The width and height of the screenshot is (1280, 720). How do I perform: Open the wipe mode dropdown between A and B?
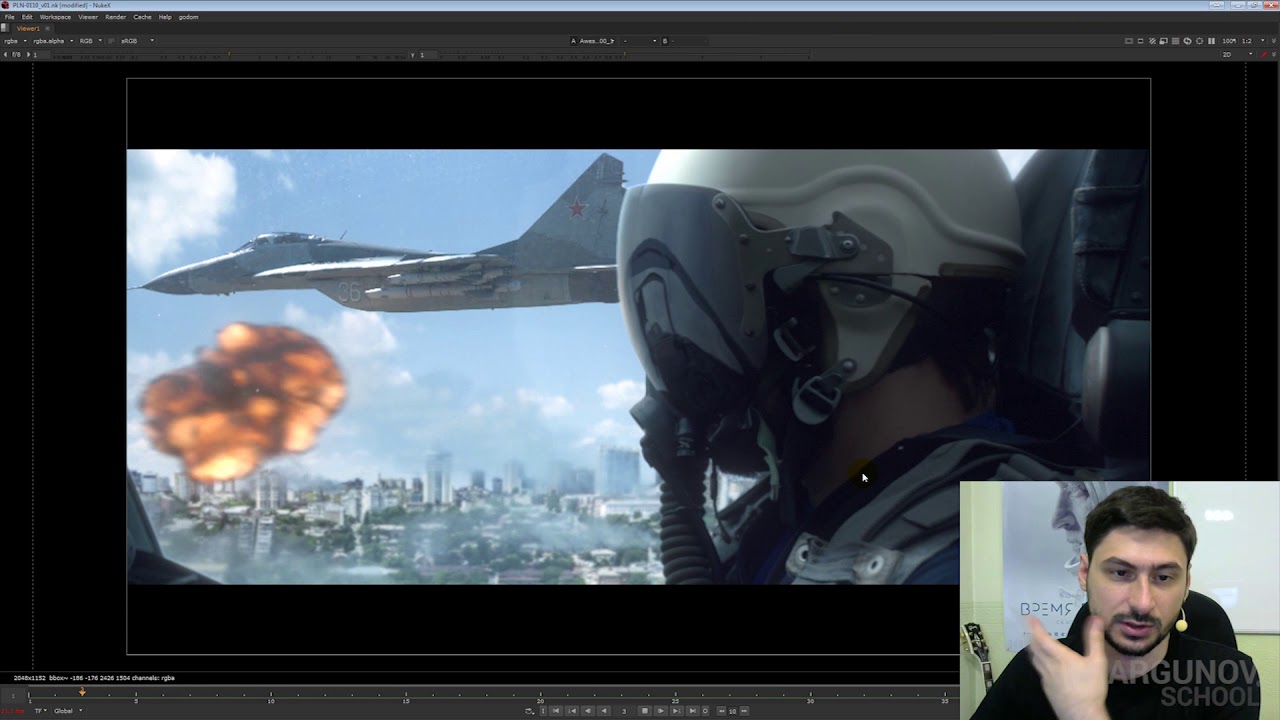640,41
